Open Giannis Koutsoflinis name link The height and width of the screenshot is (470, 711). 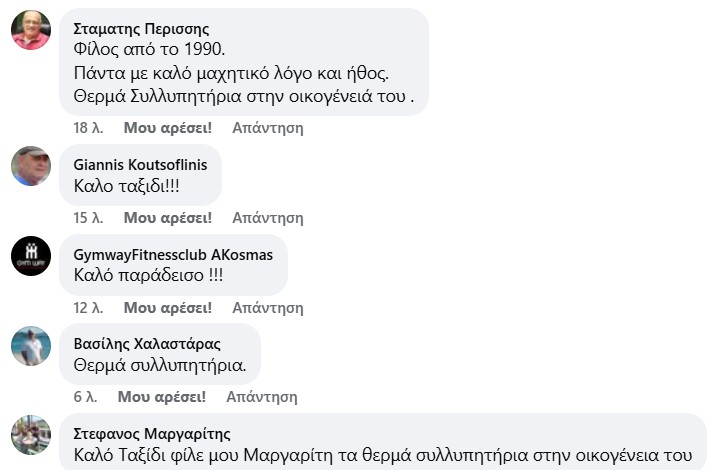click(x=141, y=165)
